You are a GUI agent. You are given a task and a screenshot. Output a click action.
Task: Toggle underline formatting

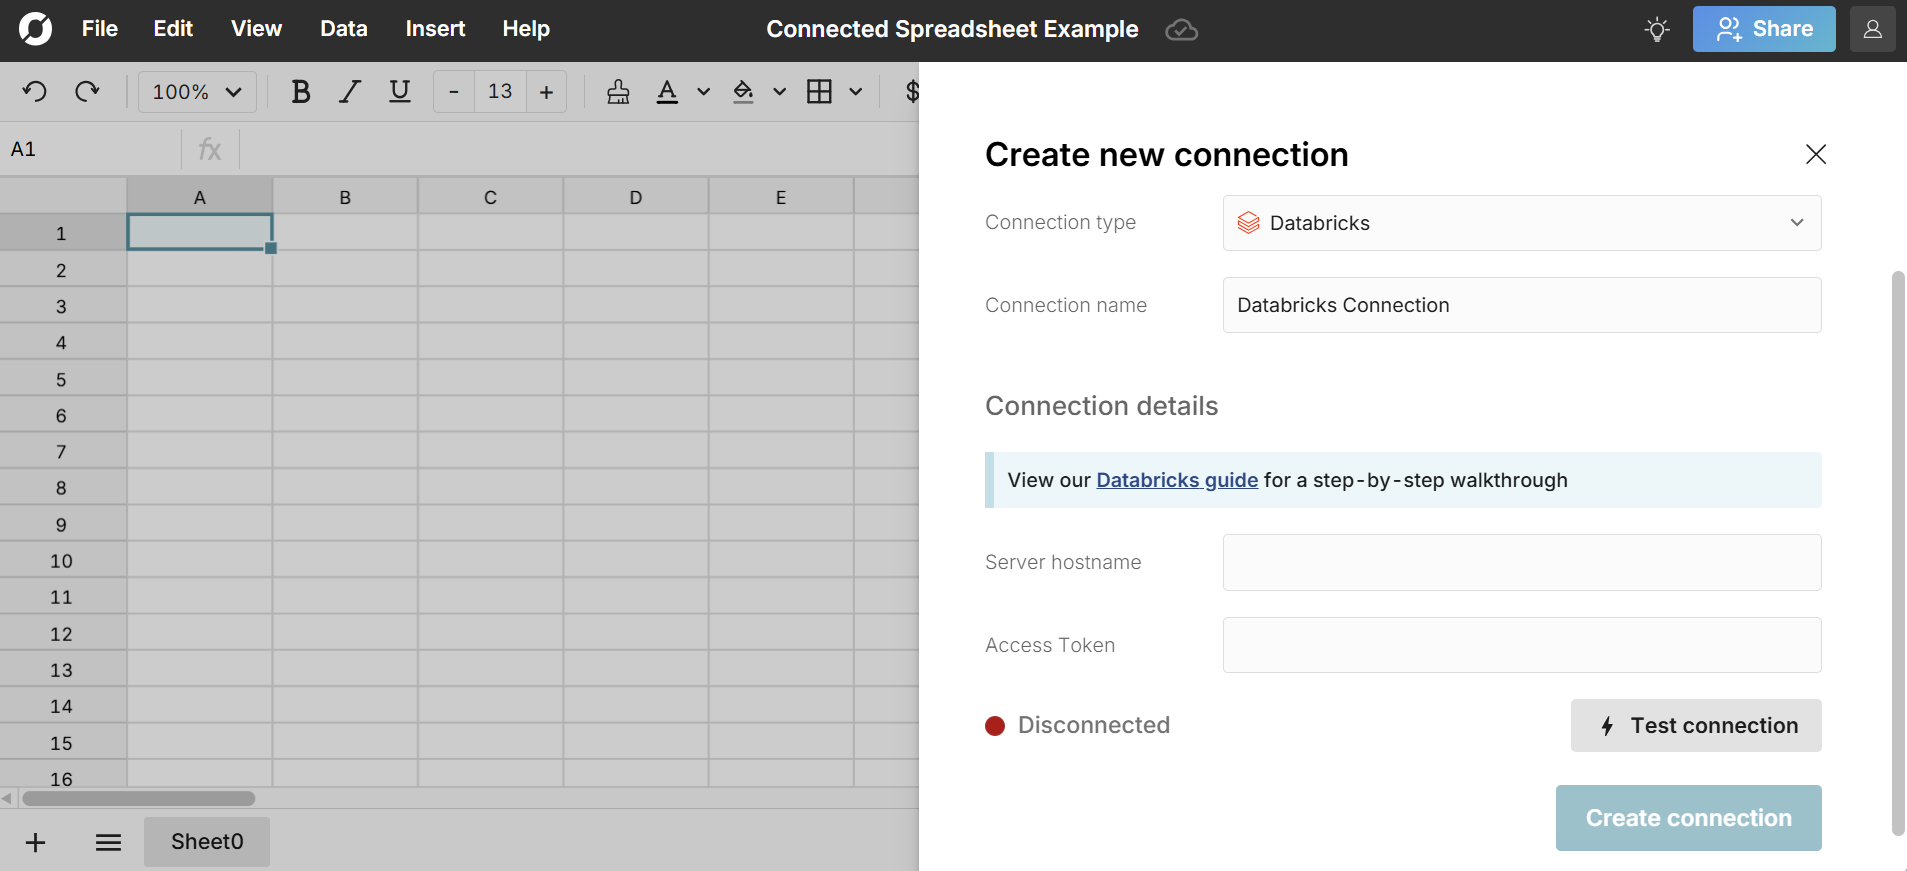400,92
